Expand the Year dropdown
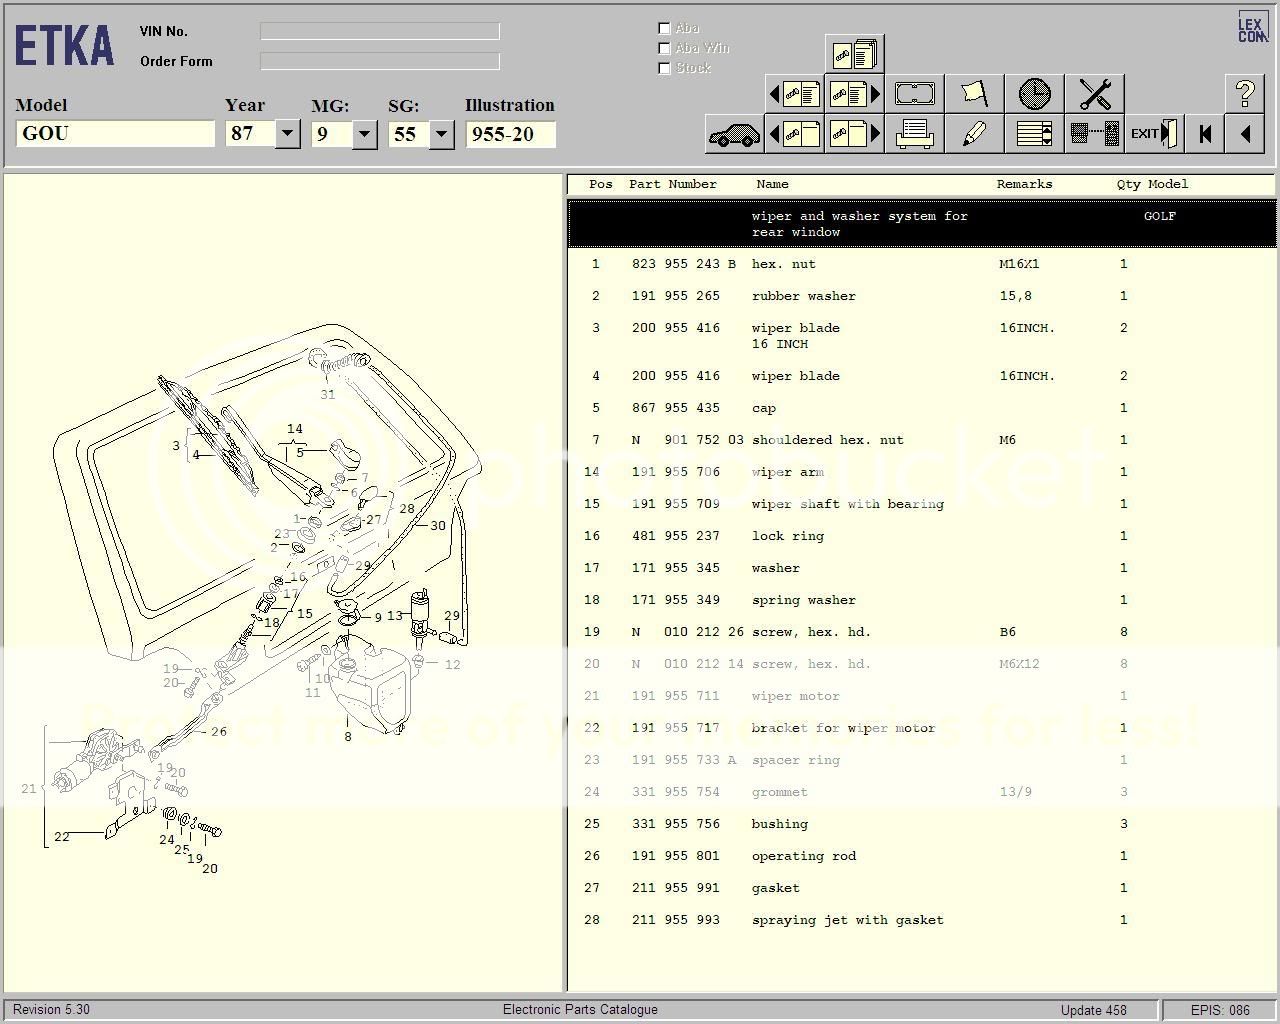 click(287, 134)
